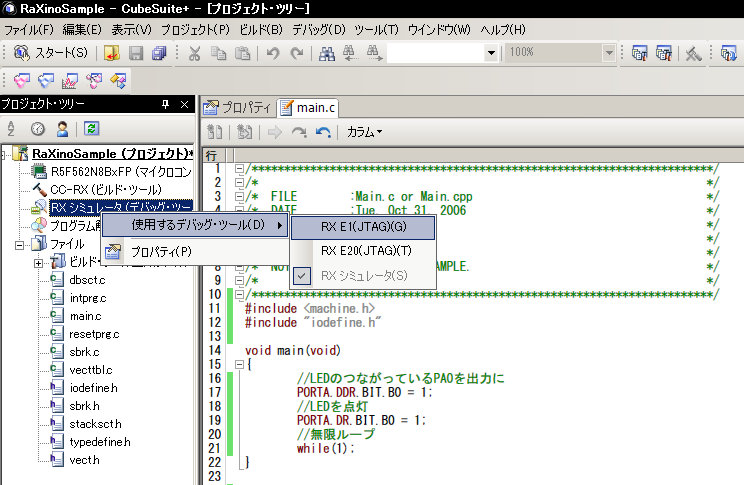744x485 pixels.
Task: Click the hammer build-stop icon
Action: coord(693,53)
